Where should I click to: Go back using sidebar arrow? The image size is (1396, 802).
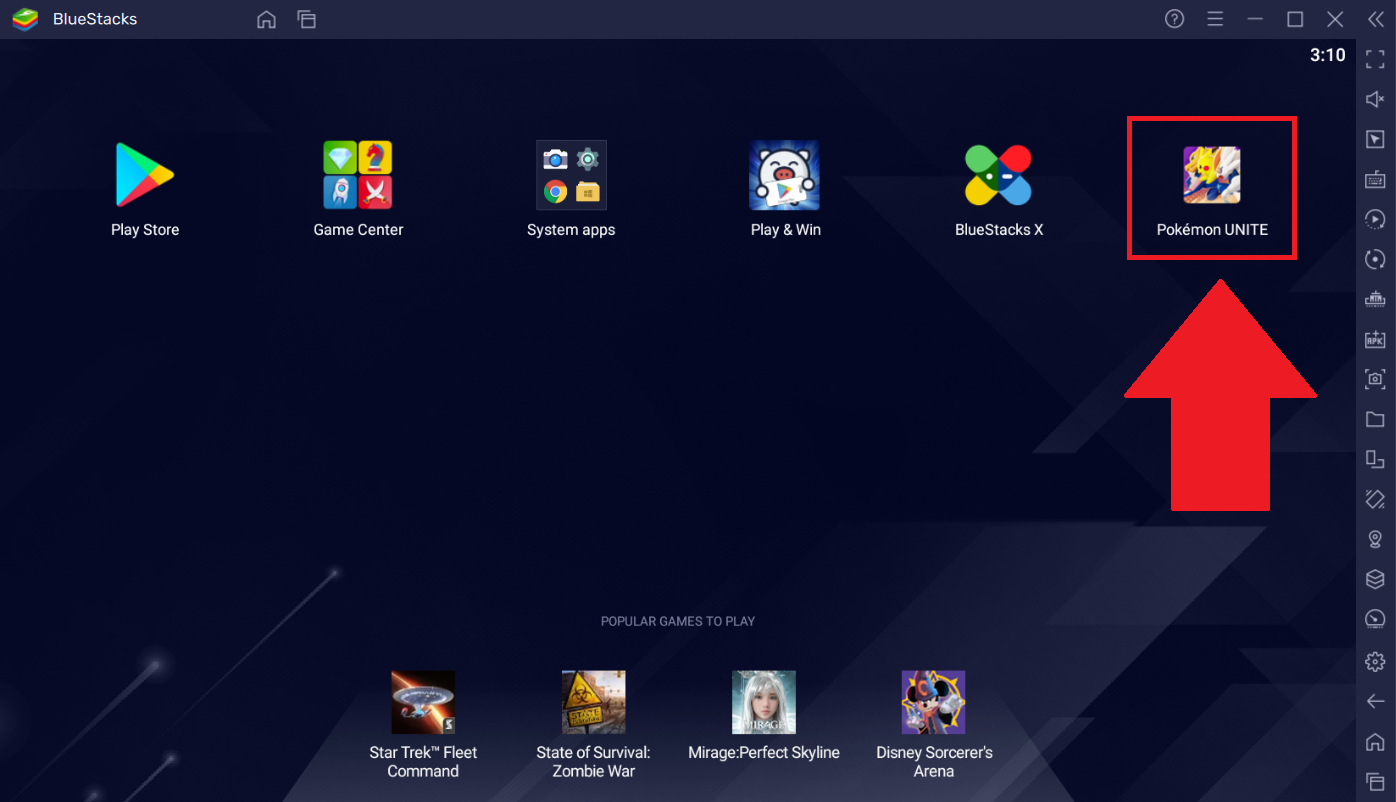[x=1375, y=701]
